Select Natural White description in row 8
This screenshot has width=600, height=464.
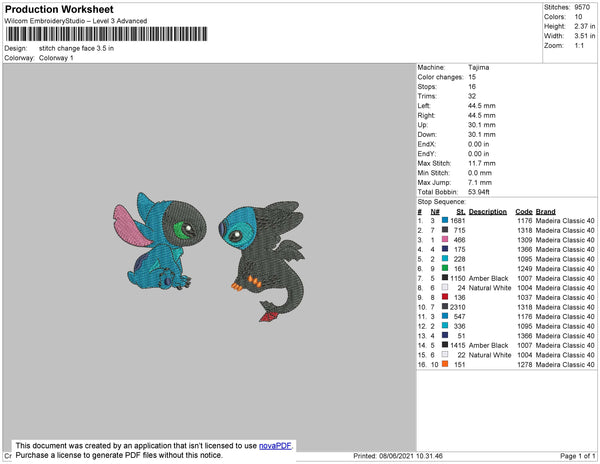490,288
